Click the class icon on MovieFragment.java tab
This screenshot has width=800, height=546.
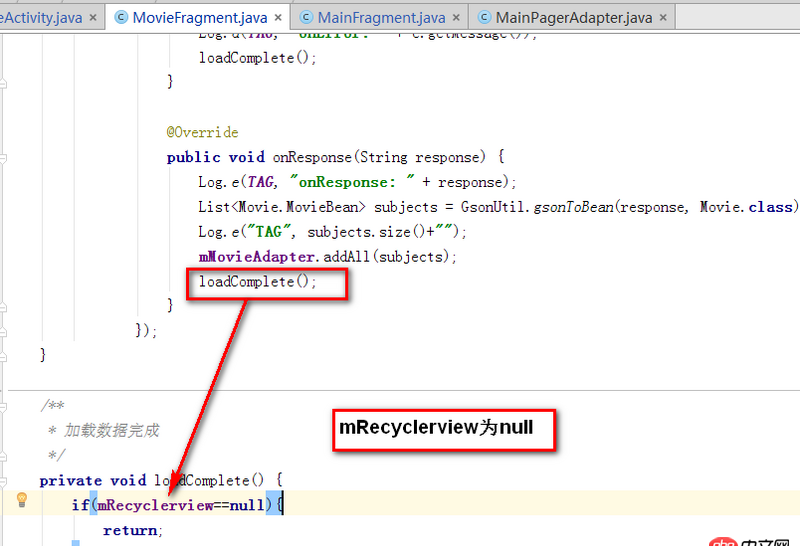pyautogui.click(x=121, y=18)
